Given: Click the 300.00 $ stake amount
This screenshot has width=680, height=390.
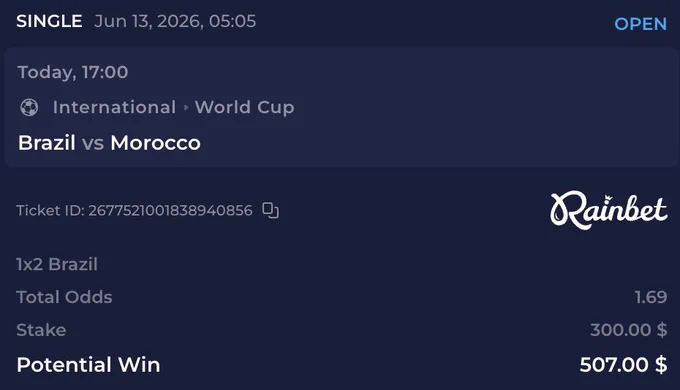Looking at the screenshot, I should tap(628, 330).
